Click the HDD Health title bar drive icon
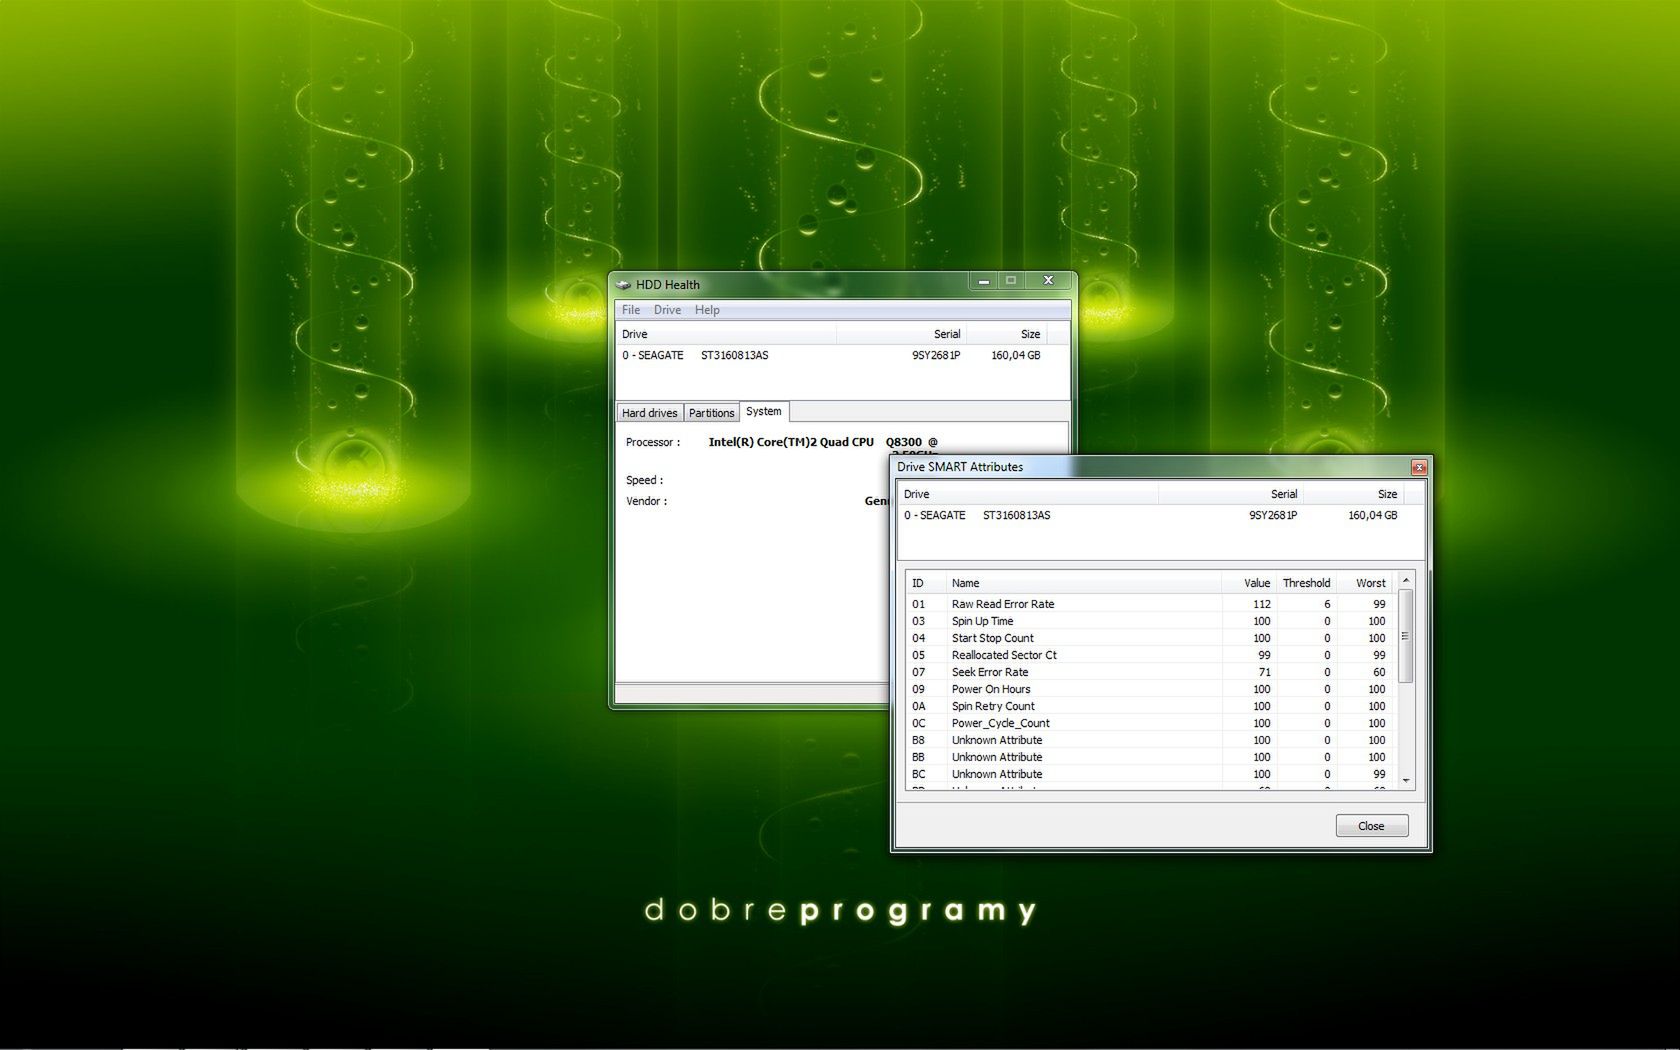 click(623, 285)
